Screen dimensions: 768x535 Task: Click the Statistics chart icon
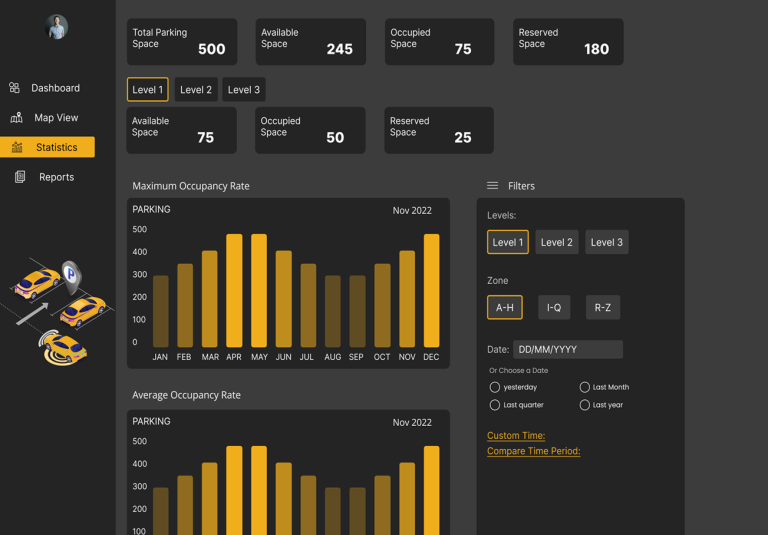pos(17,147)
